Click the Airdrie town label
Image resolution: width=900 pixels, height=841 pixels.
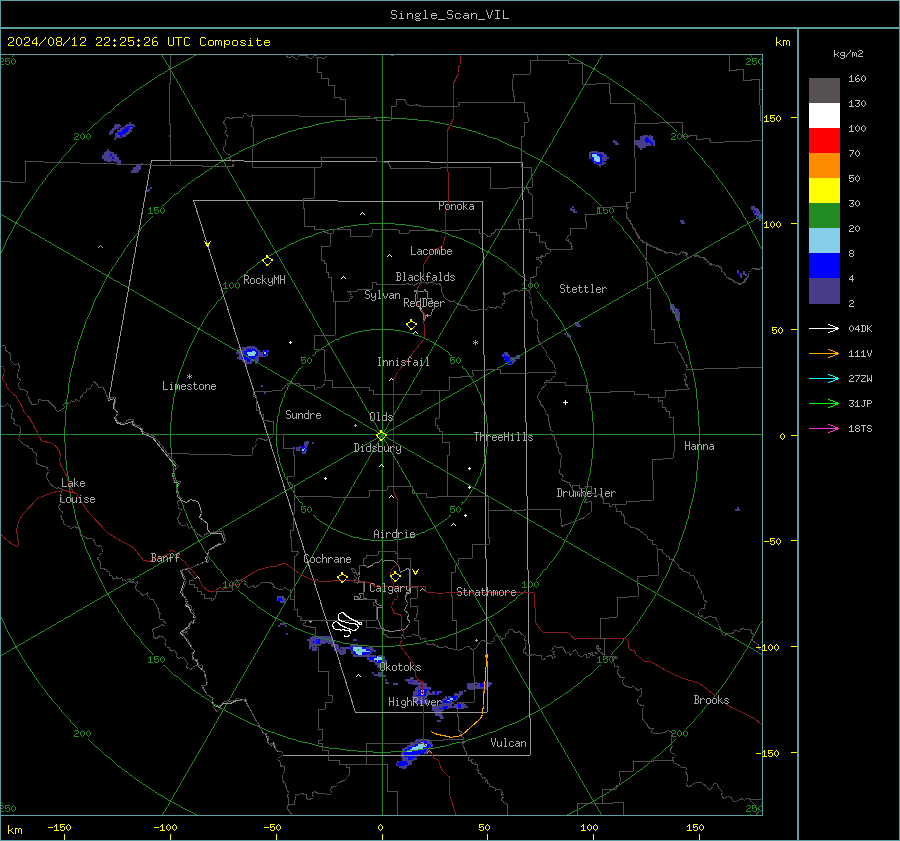(394, 534)
